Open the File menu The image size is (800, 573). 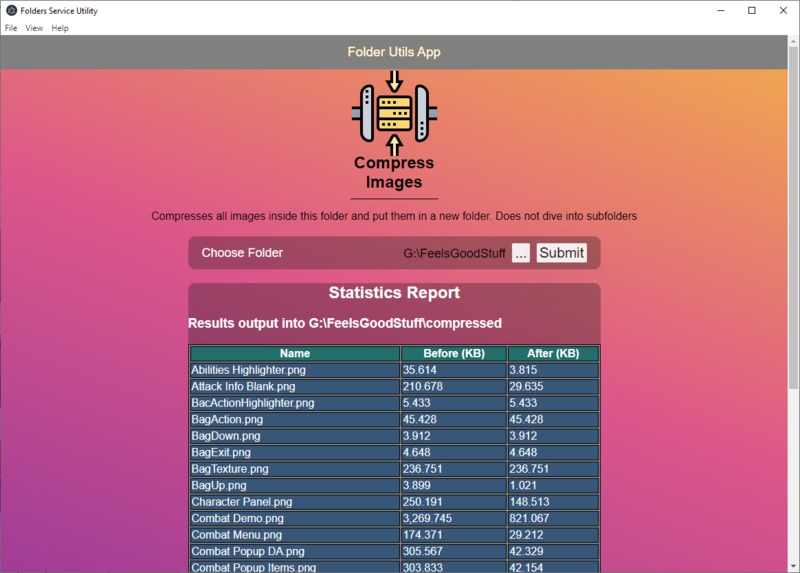pos(11,28)
